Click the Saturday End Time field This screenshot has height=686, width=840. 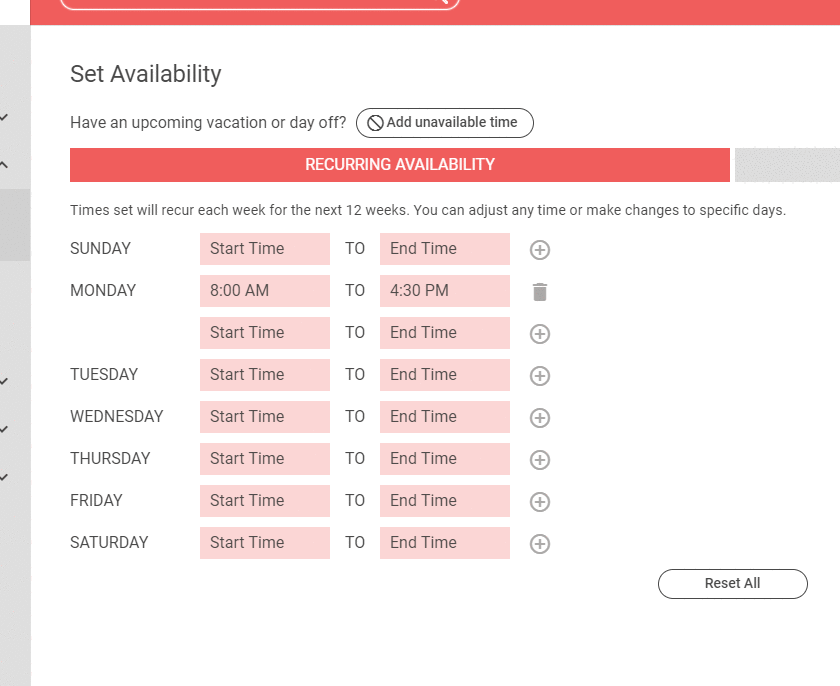pyautogui.click(x=445, y=543)
